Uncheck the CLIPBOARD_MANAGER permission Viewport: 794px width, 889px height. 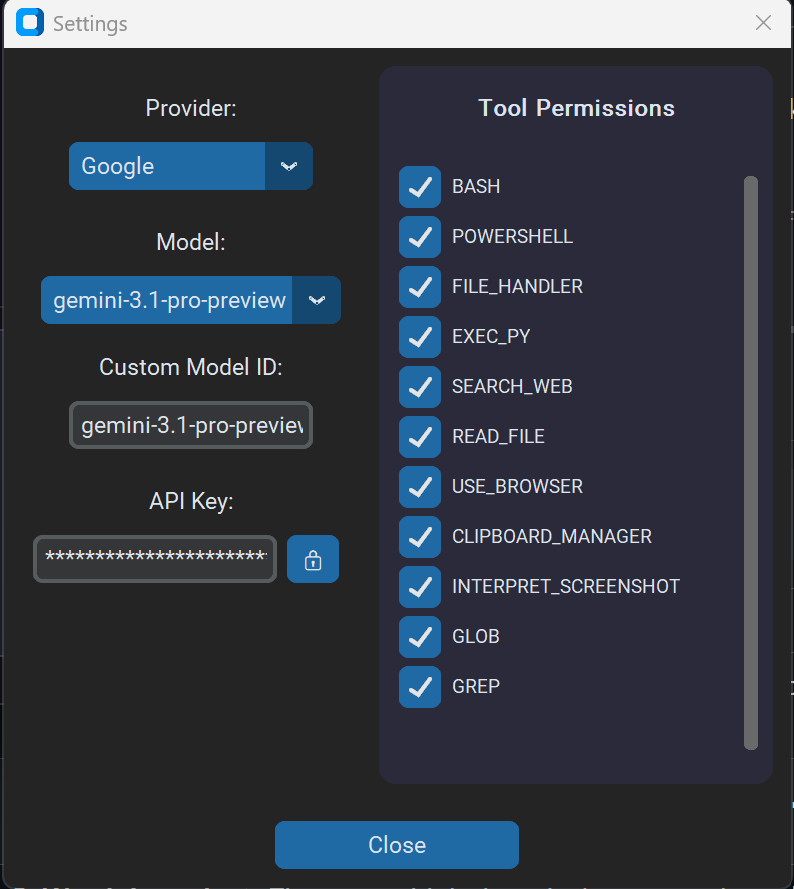pos(419,537)
